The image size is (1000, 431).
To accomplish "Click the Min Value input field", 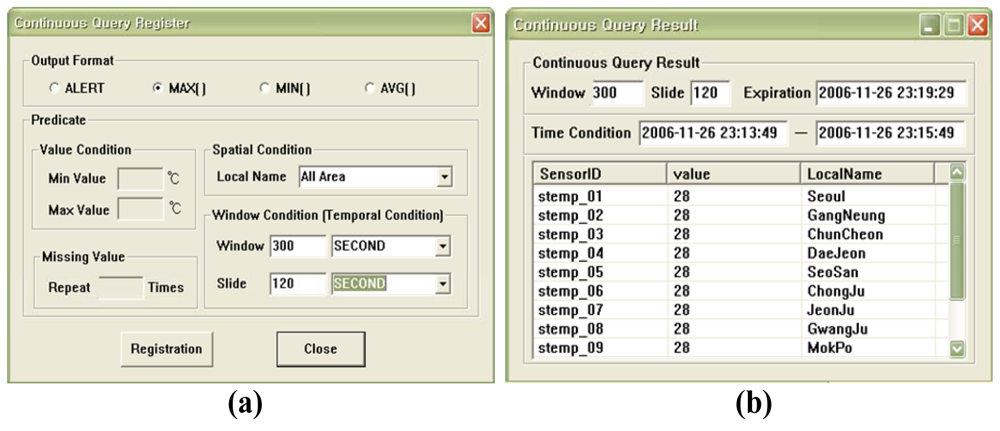I will tap(140, 179).
